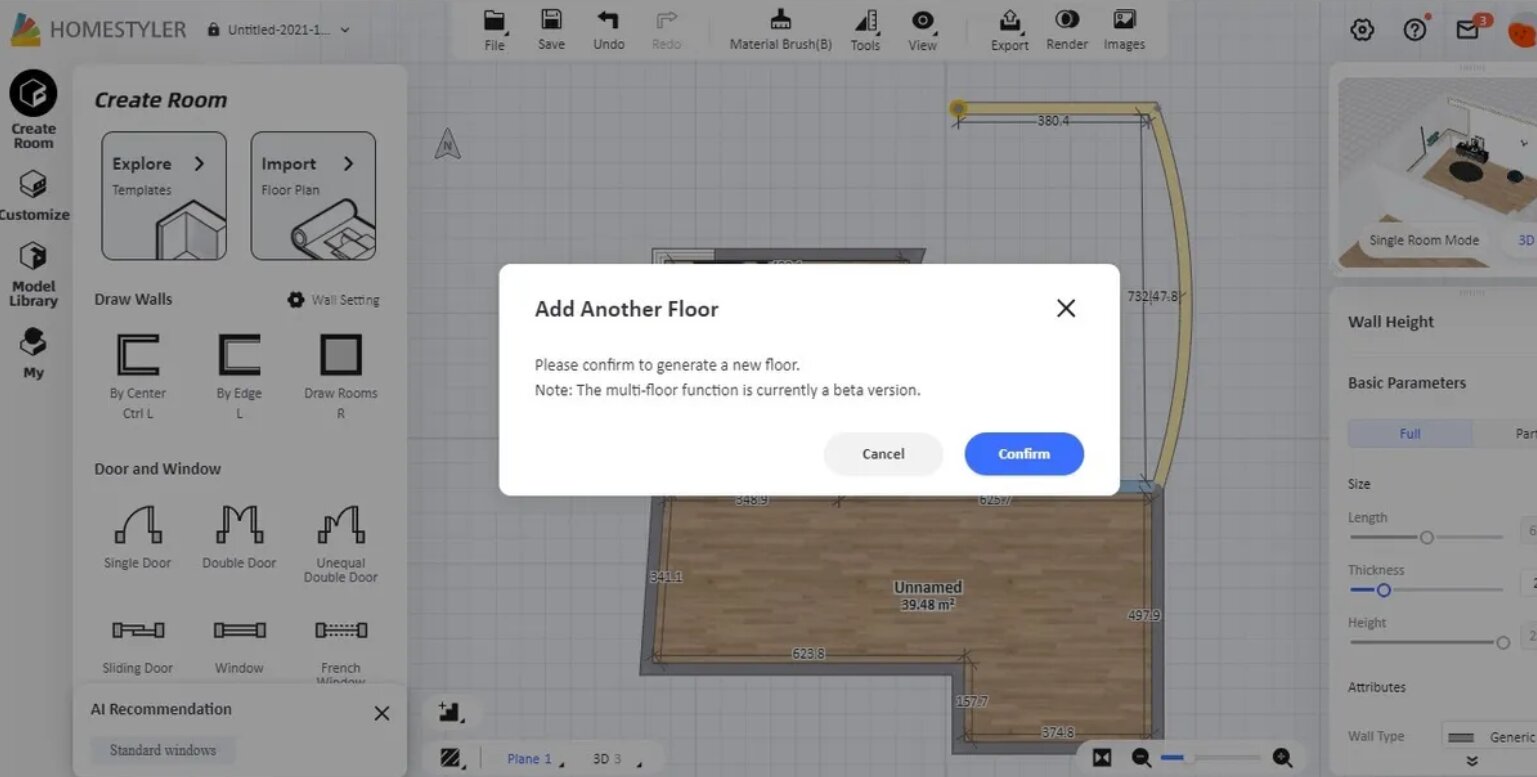
Task: Cancel the Add Another Floor dialog
Action: (x=883, y=454)
